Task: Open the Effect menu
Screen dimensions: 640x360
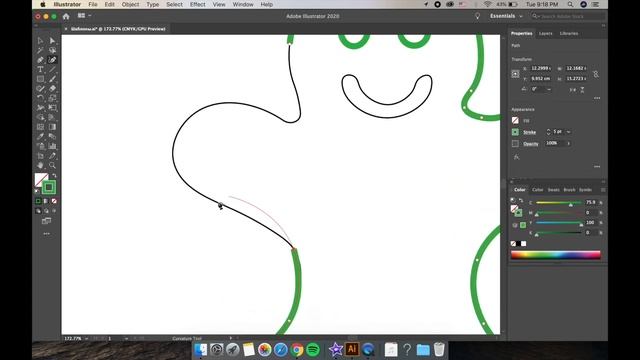Action: [198, 4]
